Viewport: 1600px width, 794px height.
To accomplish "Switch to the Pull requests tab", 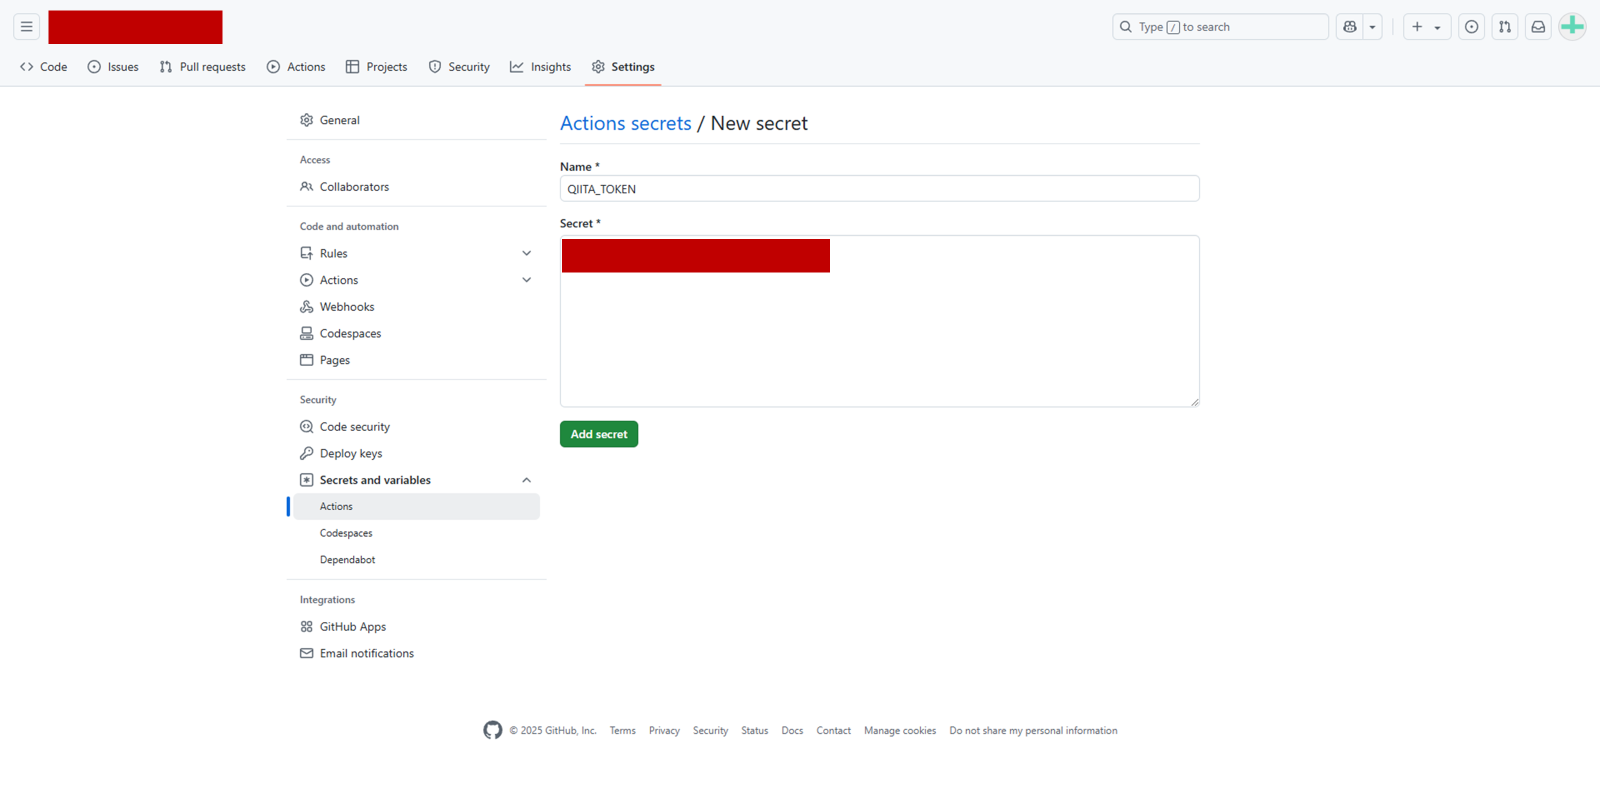I will click(203, 67).
